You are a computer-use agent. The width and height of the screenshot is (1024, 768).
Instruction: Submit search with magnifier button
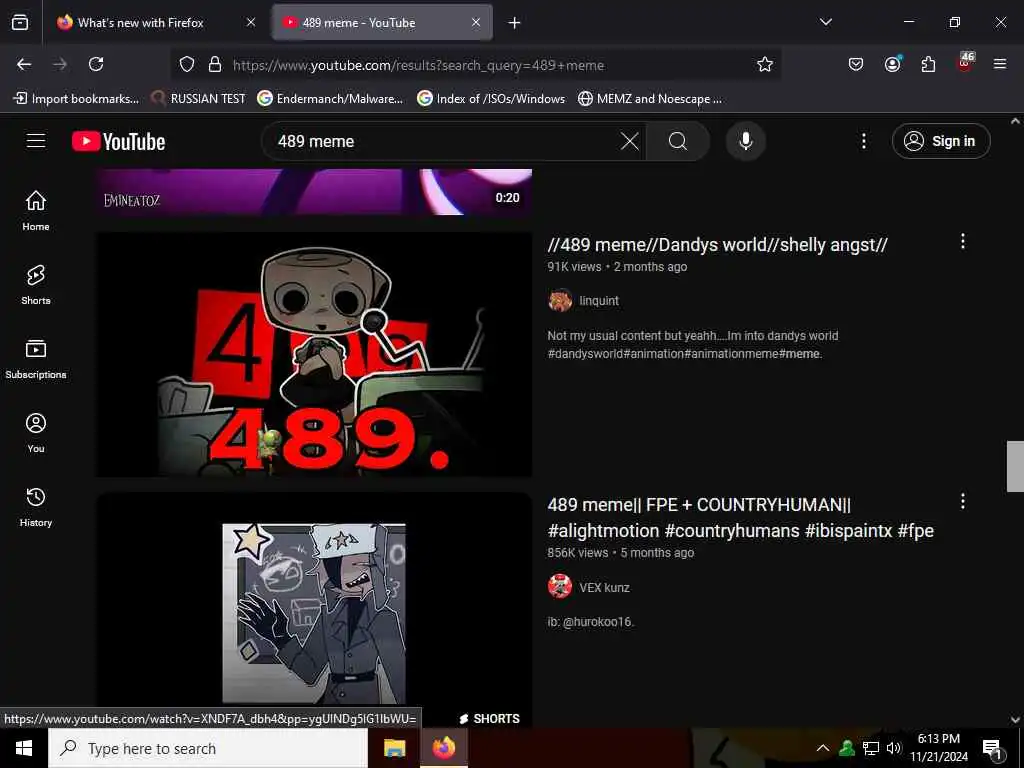pyautogui.click(x=678, y=141)
